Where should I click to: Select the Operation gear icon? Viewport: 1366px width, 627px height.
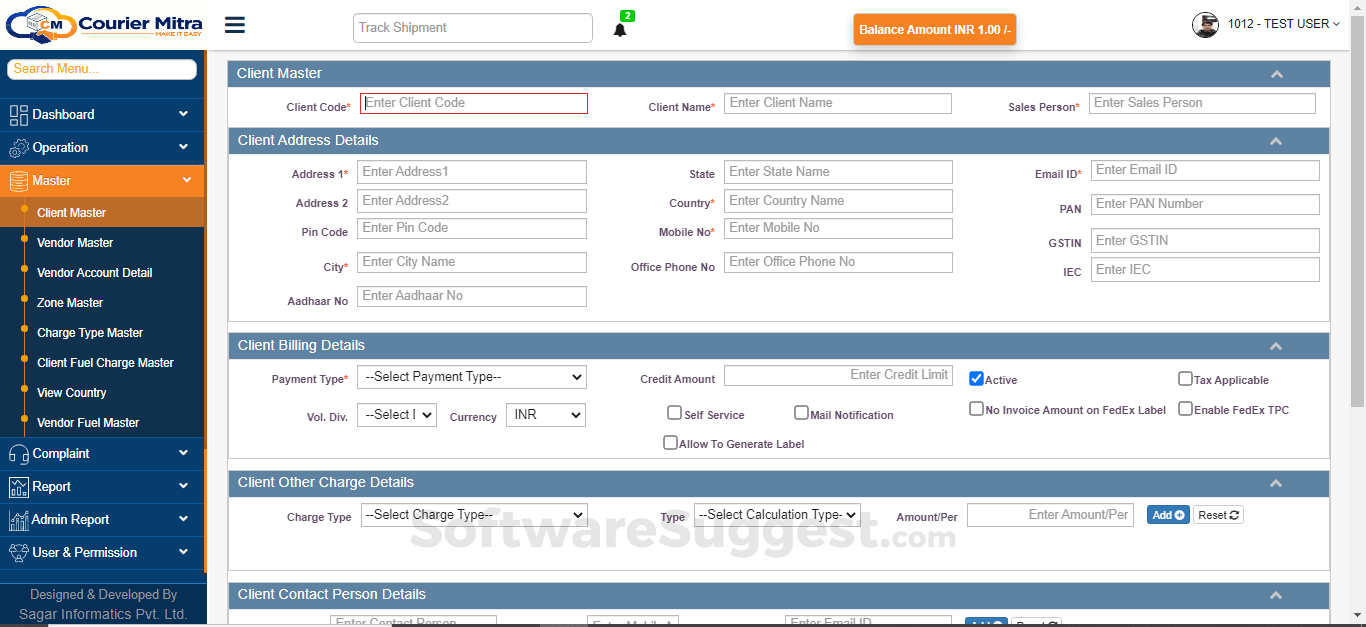click(19, 148)
